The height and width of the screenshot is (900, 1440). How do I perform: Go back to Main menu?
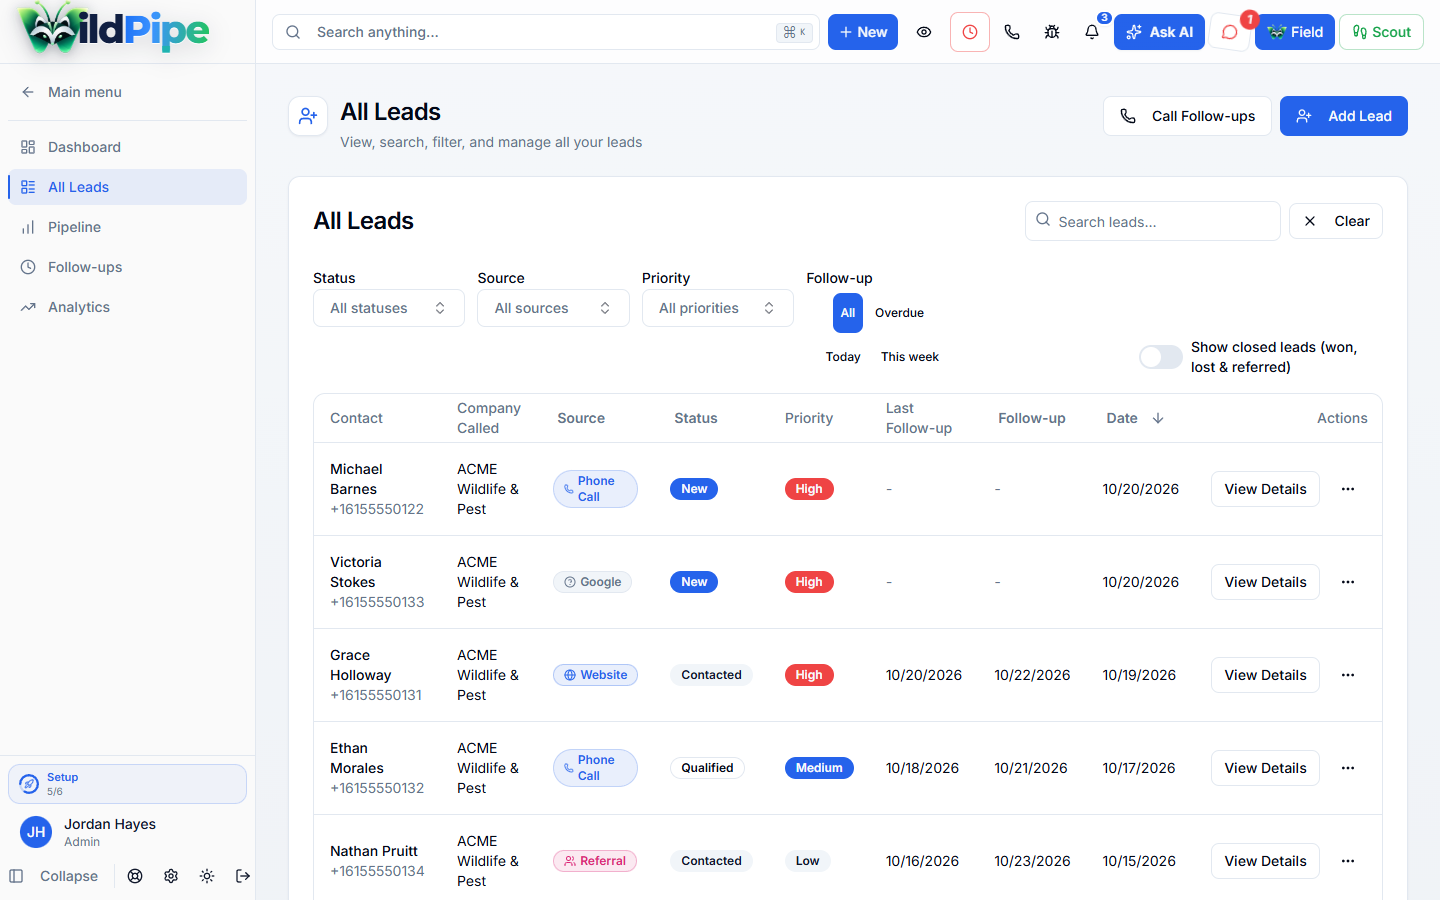[x=128, y=92]
